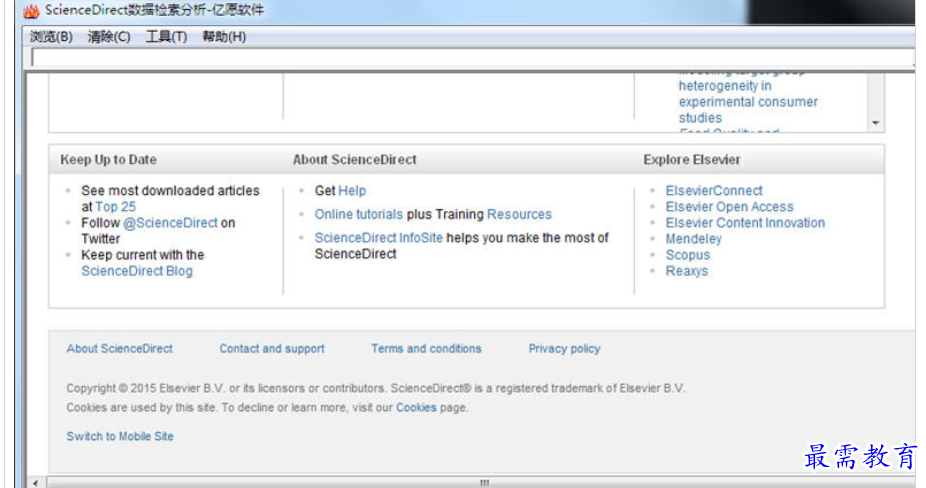This screenshot has height=488, width=926.
Task: Click the inner panel scroll down arrow
Action: [876, 123]
